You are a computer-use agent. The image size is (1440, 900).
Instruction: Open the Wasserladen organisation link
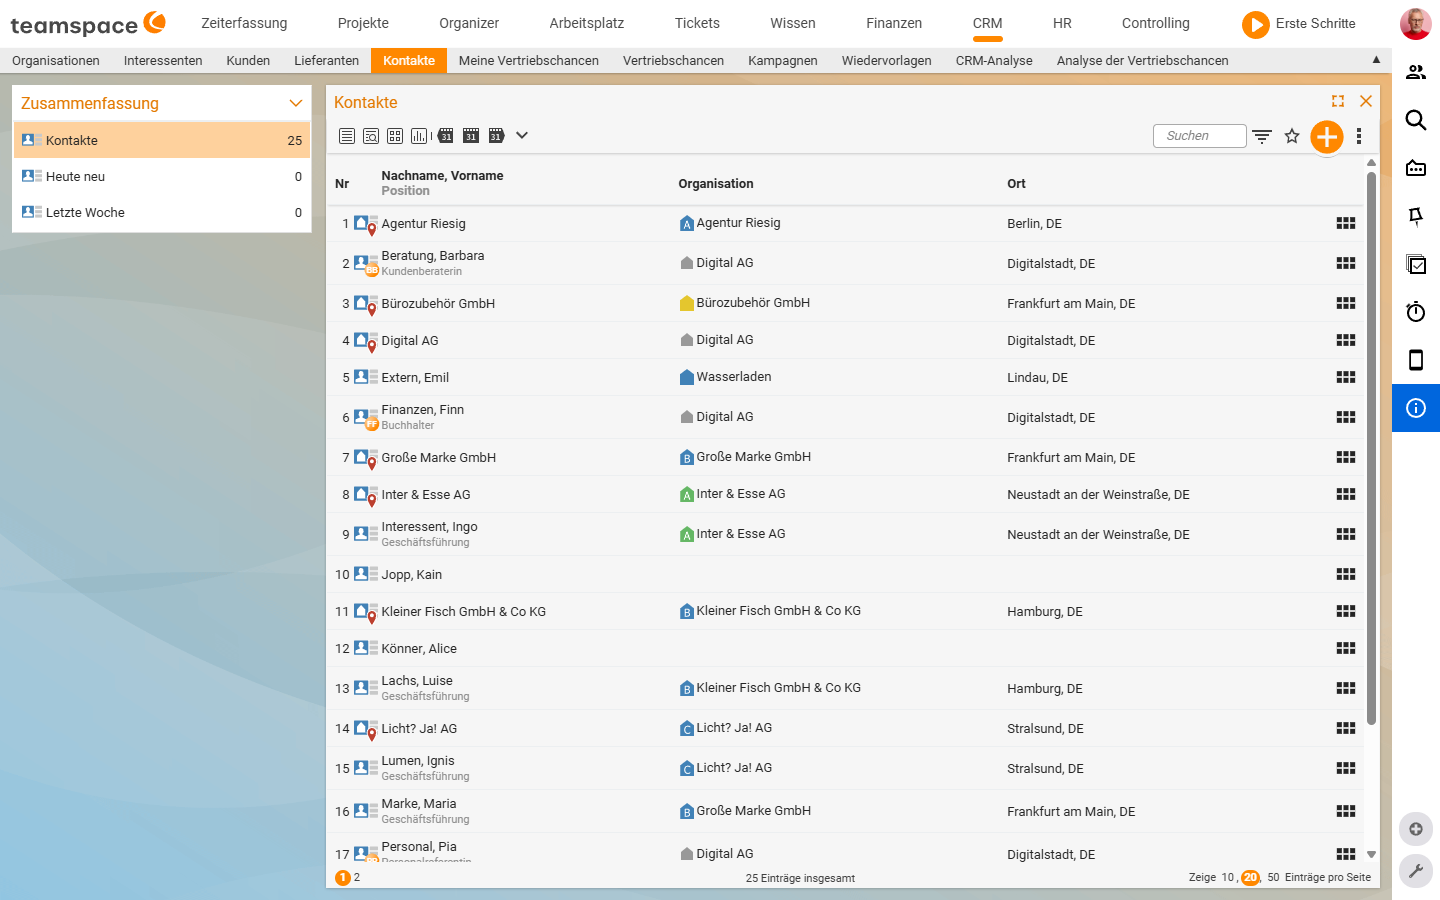[733, 377]
